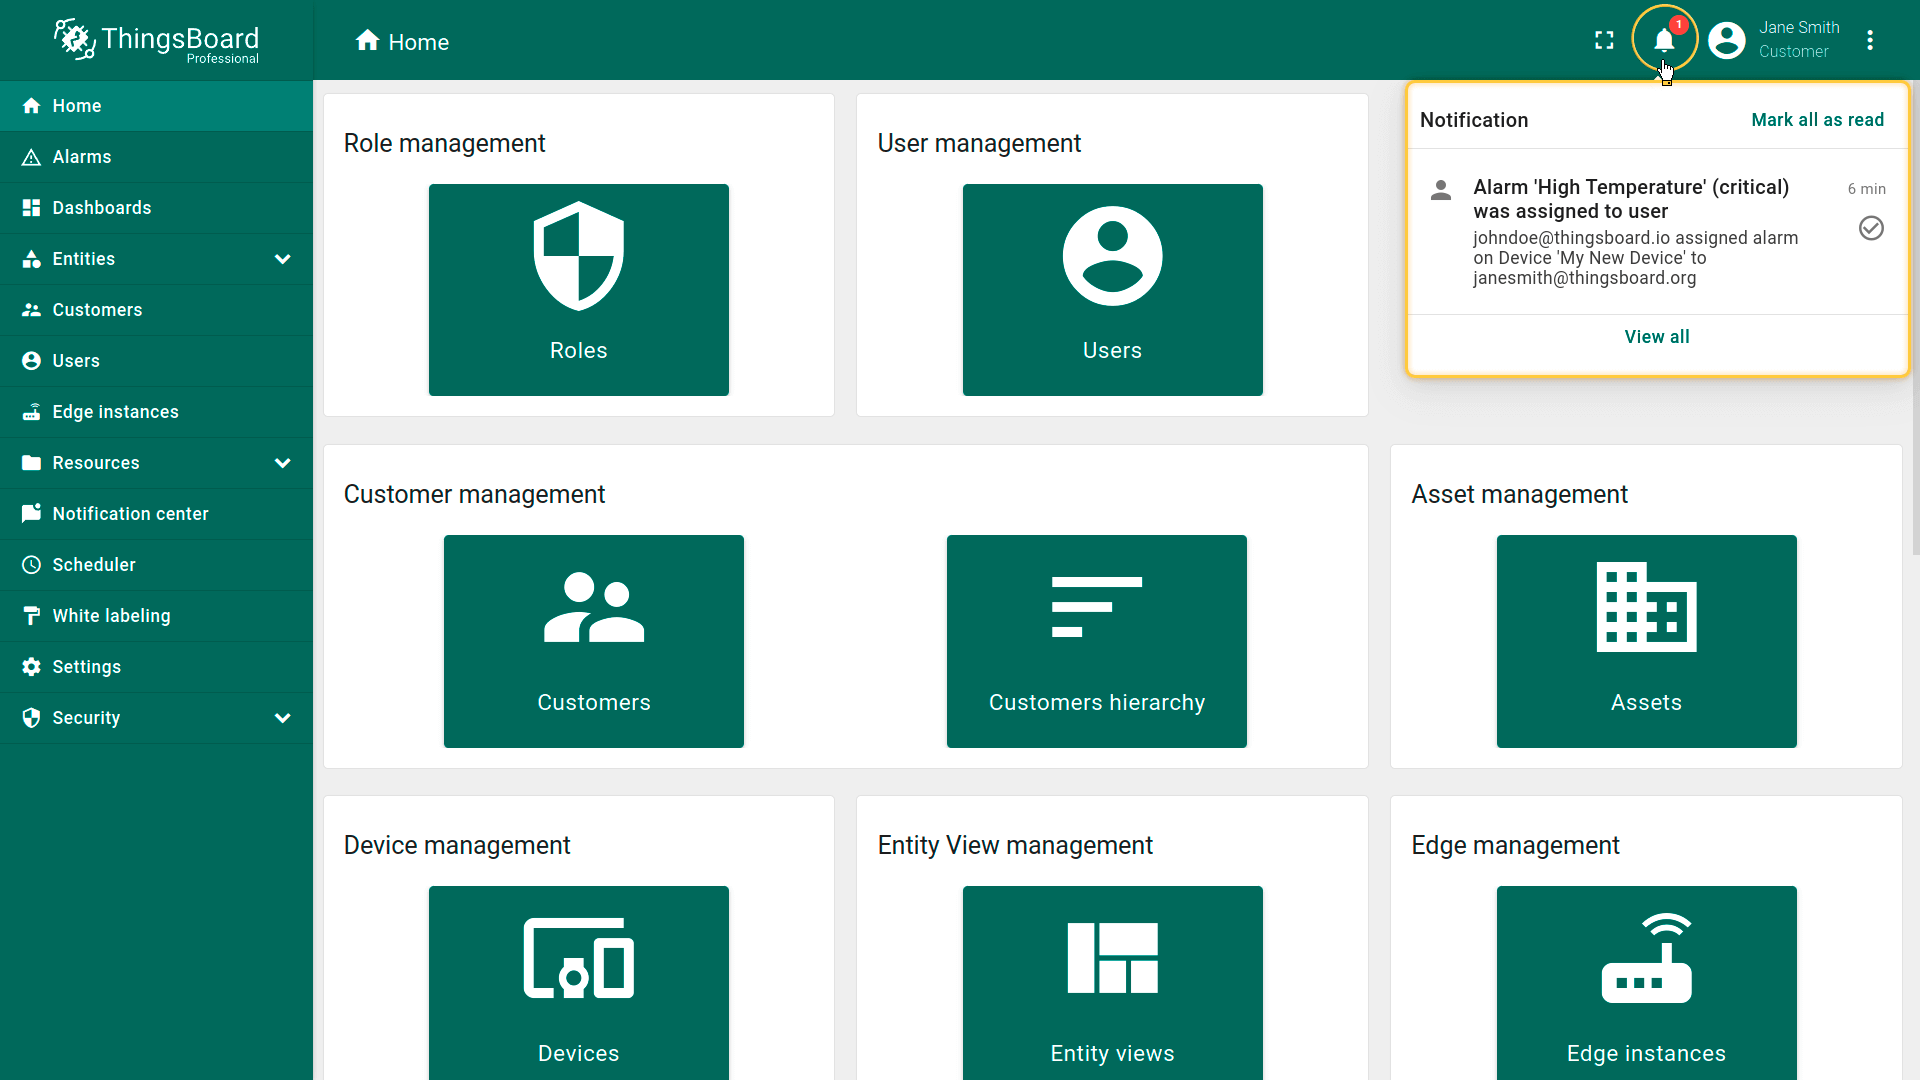This screenshot has height=1080, width=1920.
Task: Open the Assets building tile
Action: click(1646, 641)
